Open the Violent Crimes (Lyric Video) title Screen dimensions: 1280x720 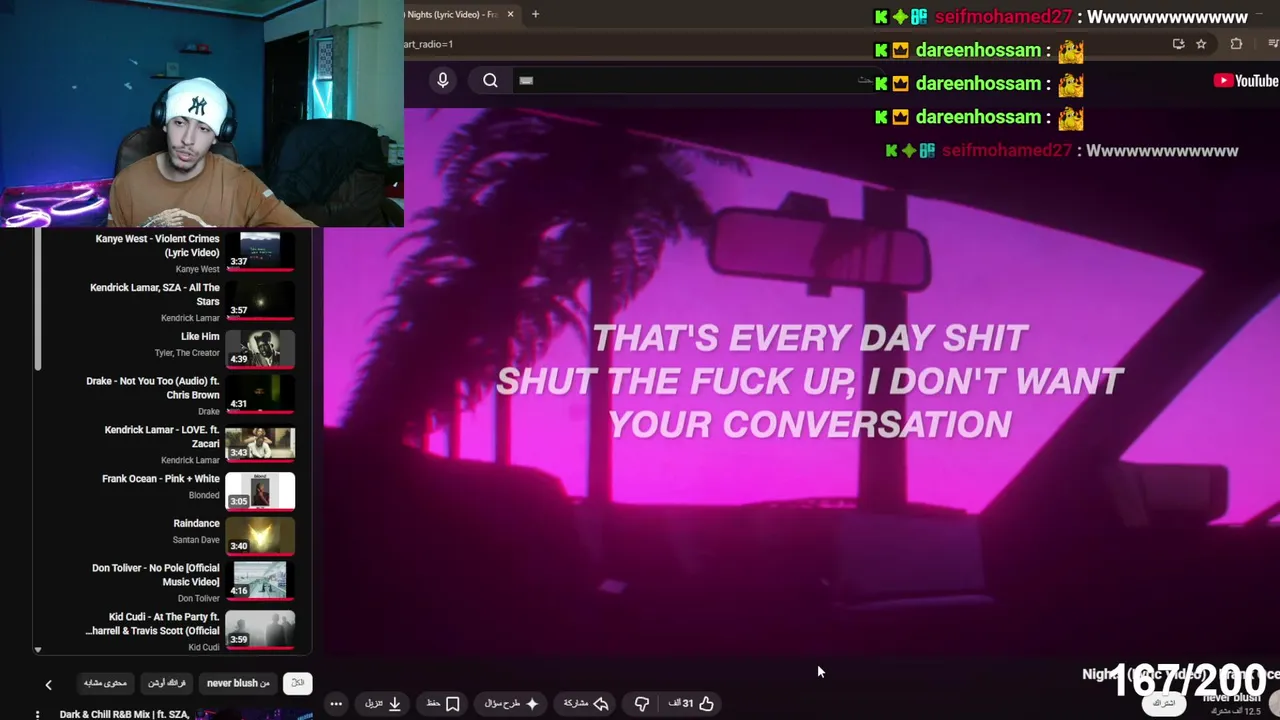[x=158, y=246]
